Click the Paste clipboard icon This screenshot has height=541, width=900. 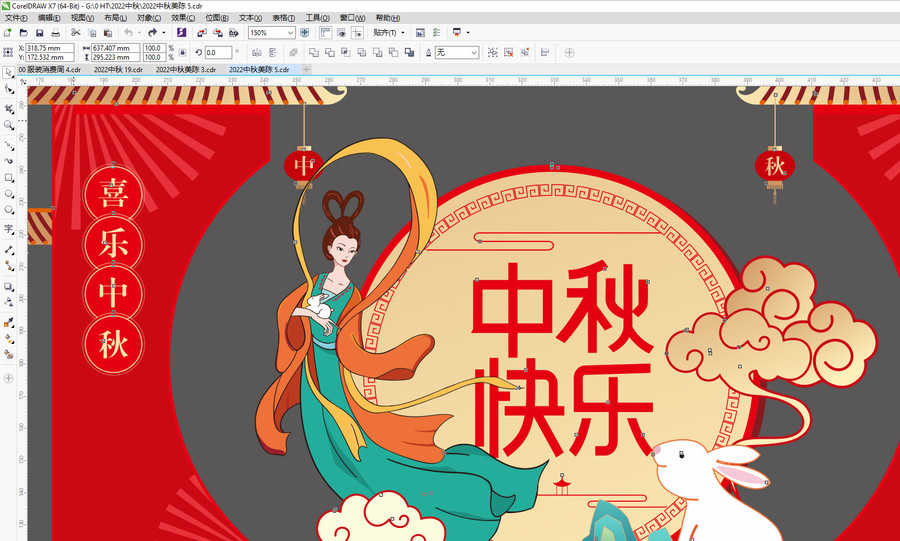[107, 33]
